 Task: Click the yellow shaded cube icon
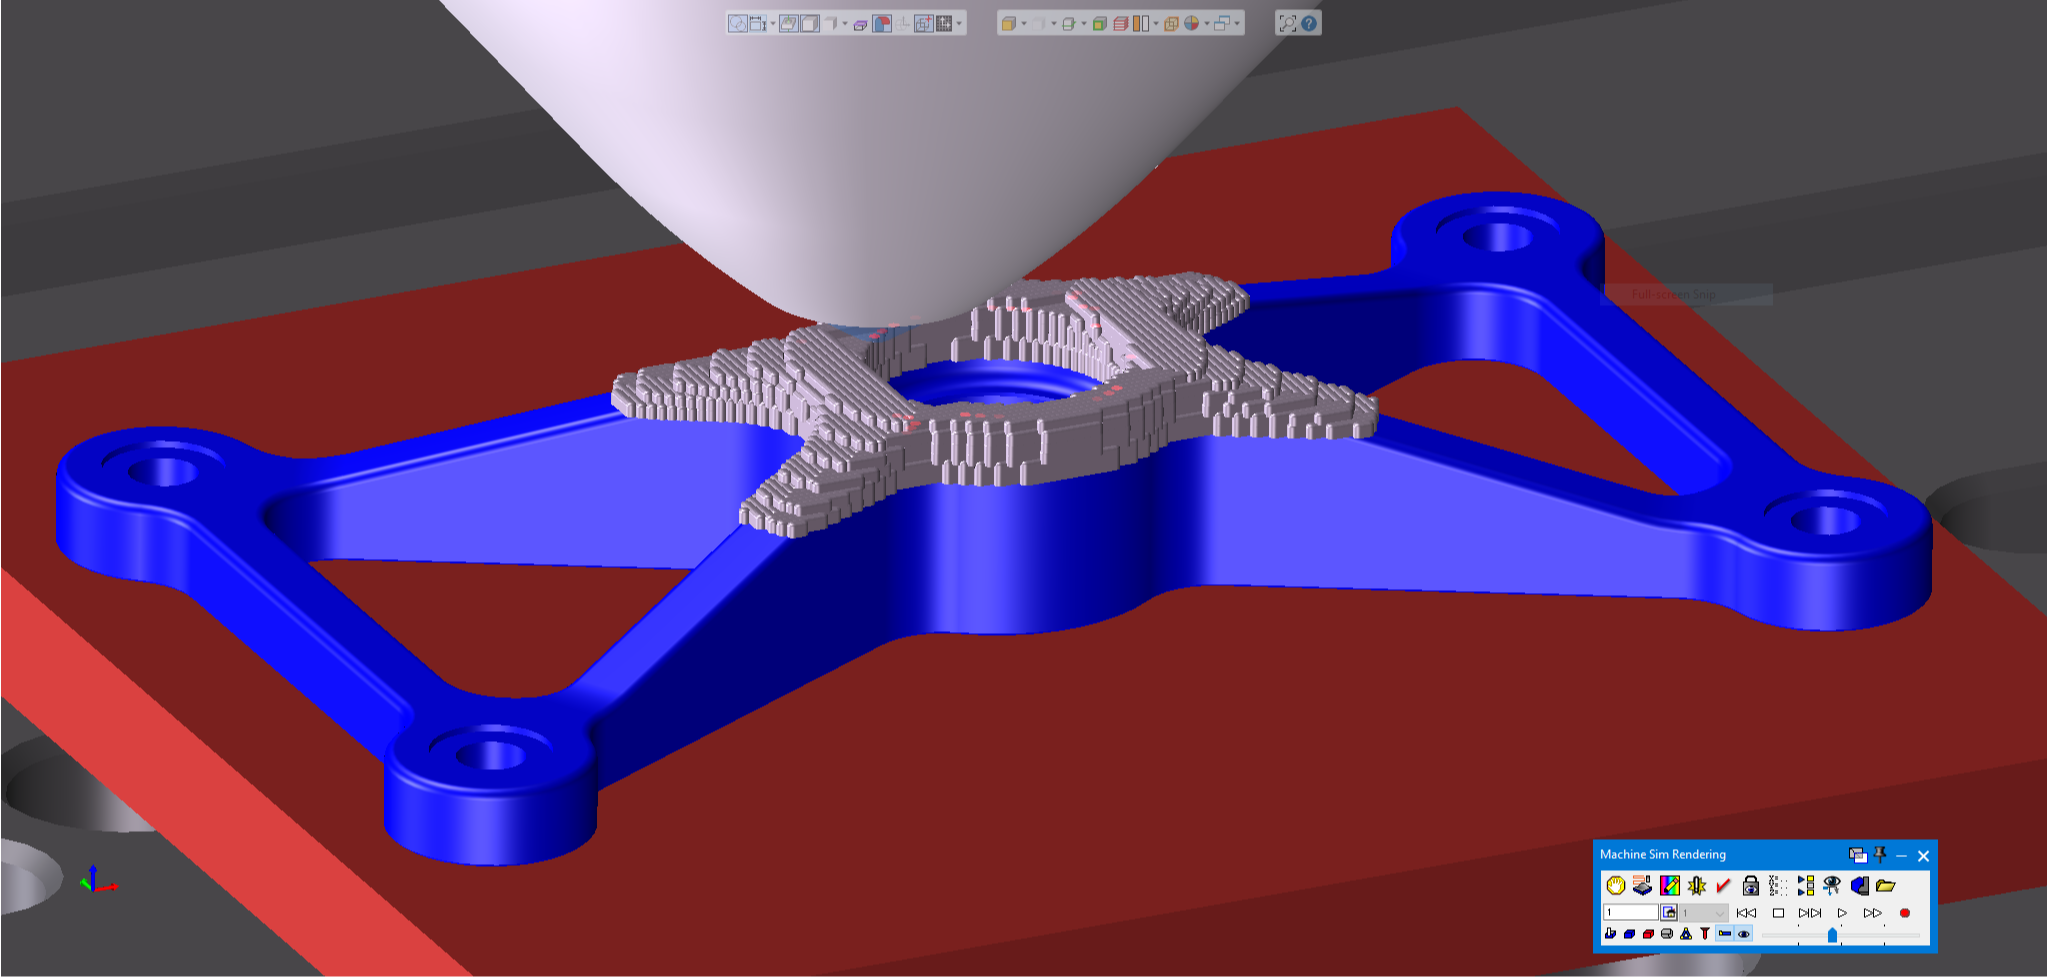(1009, 23)
